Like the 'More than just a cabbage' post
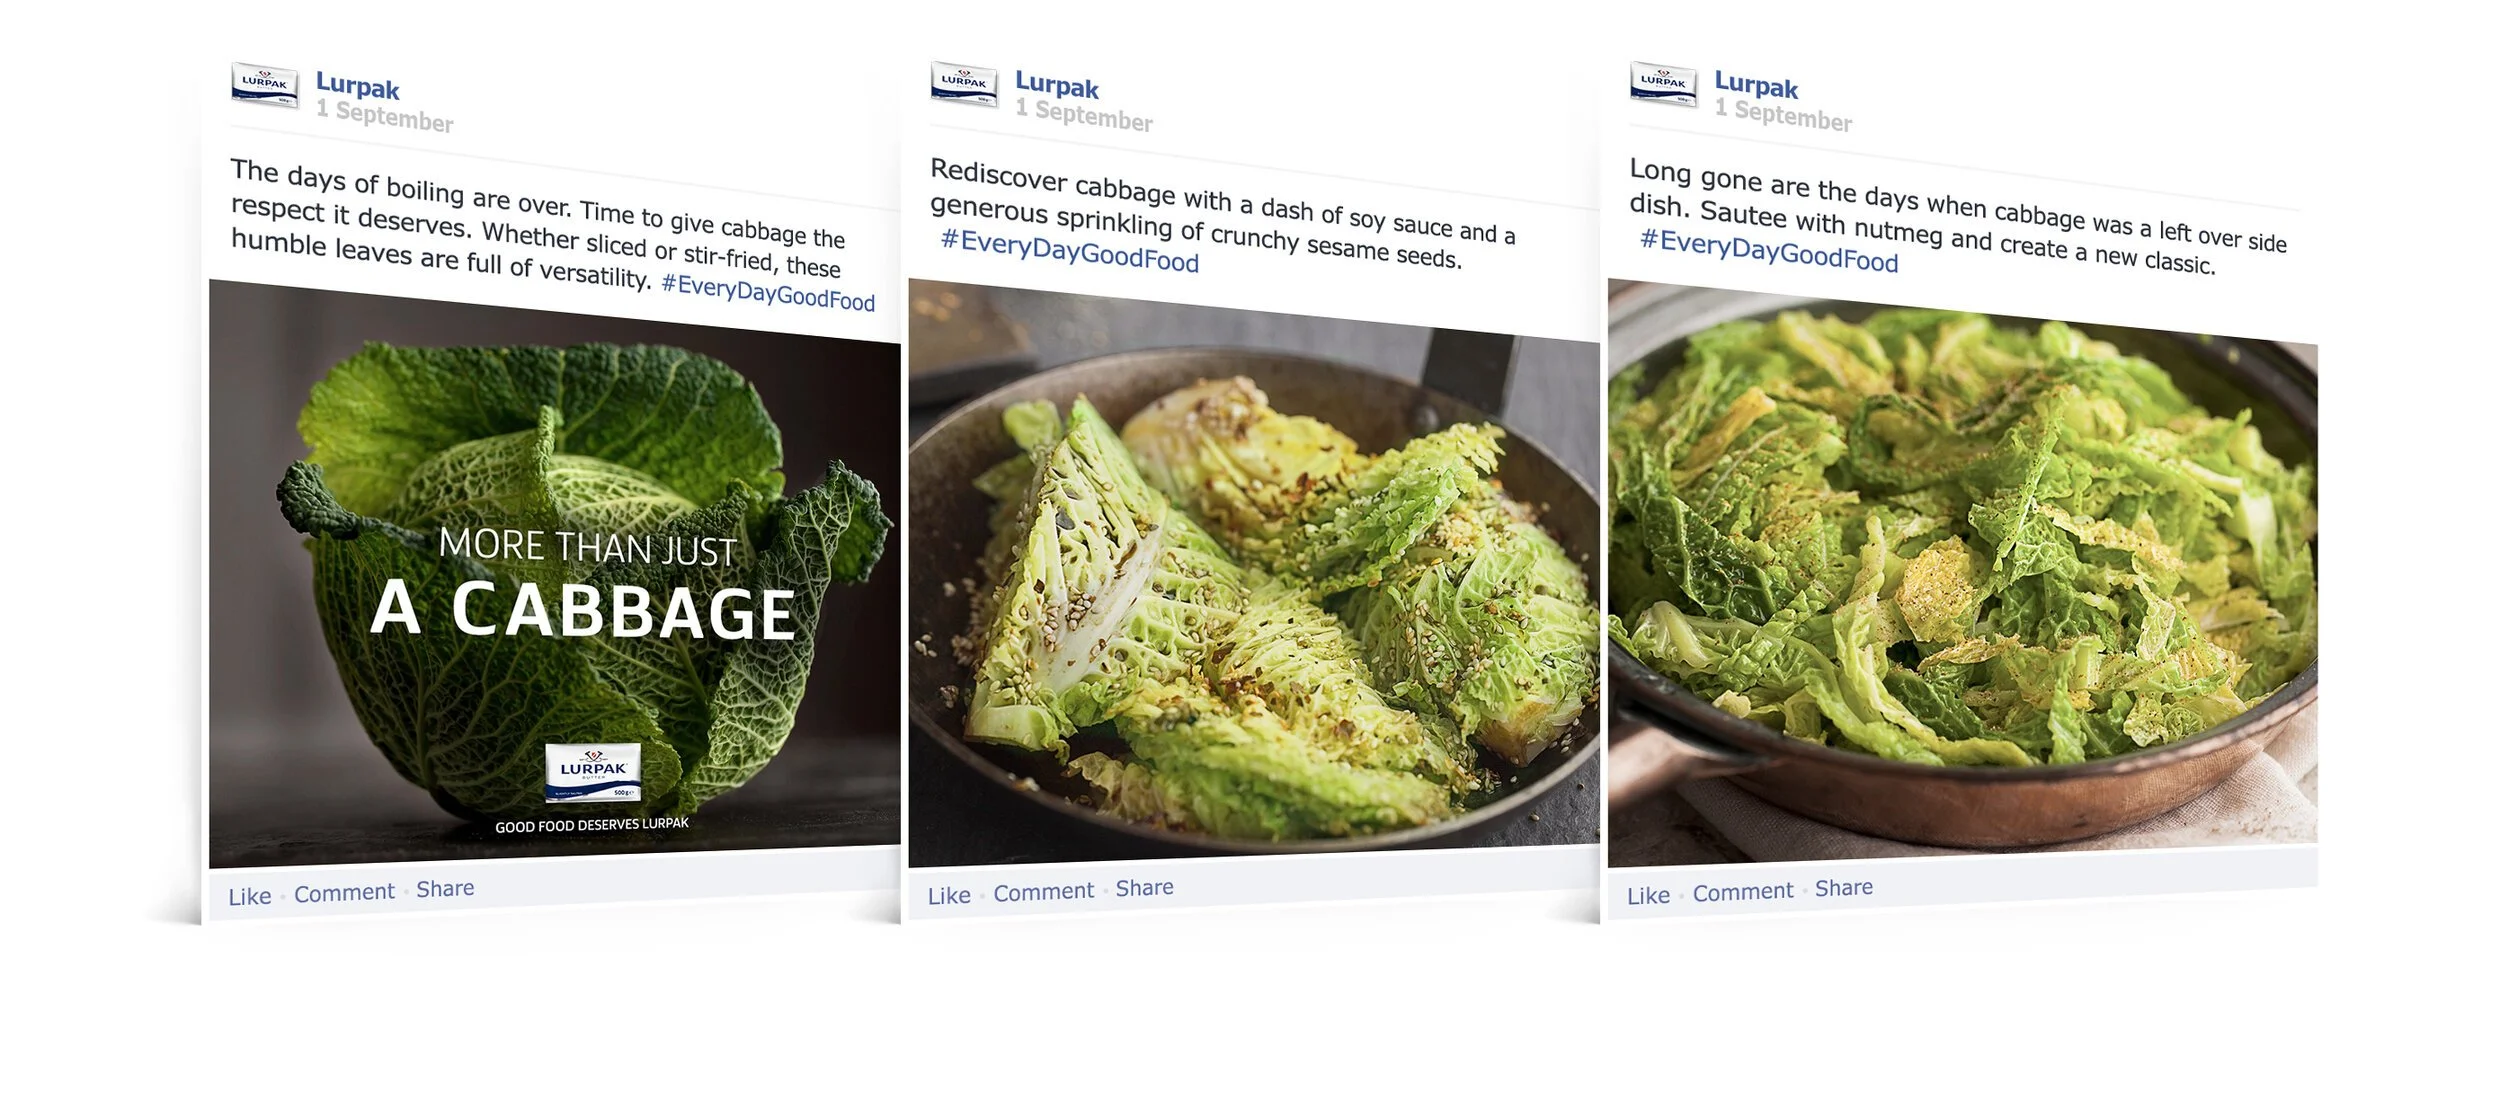 [x=249, y=896]
